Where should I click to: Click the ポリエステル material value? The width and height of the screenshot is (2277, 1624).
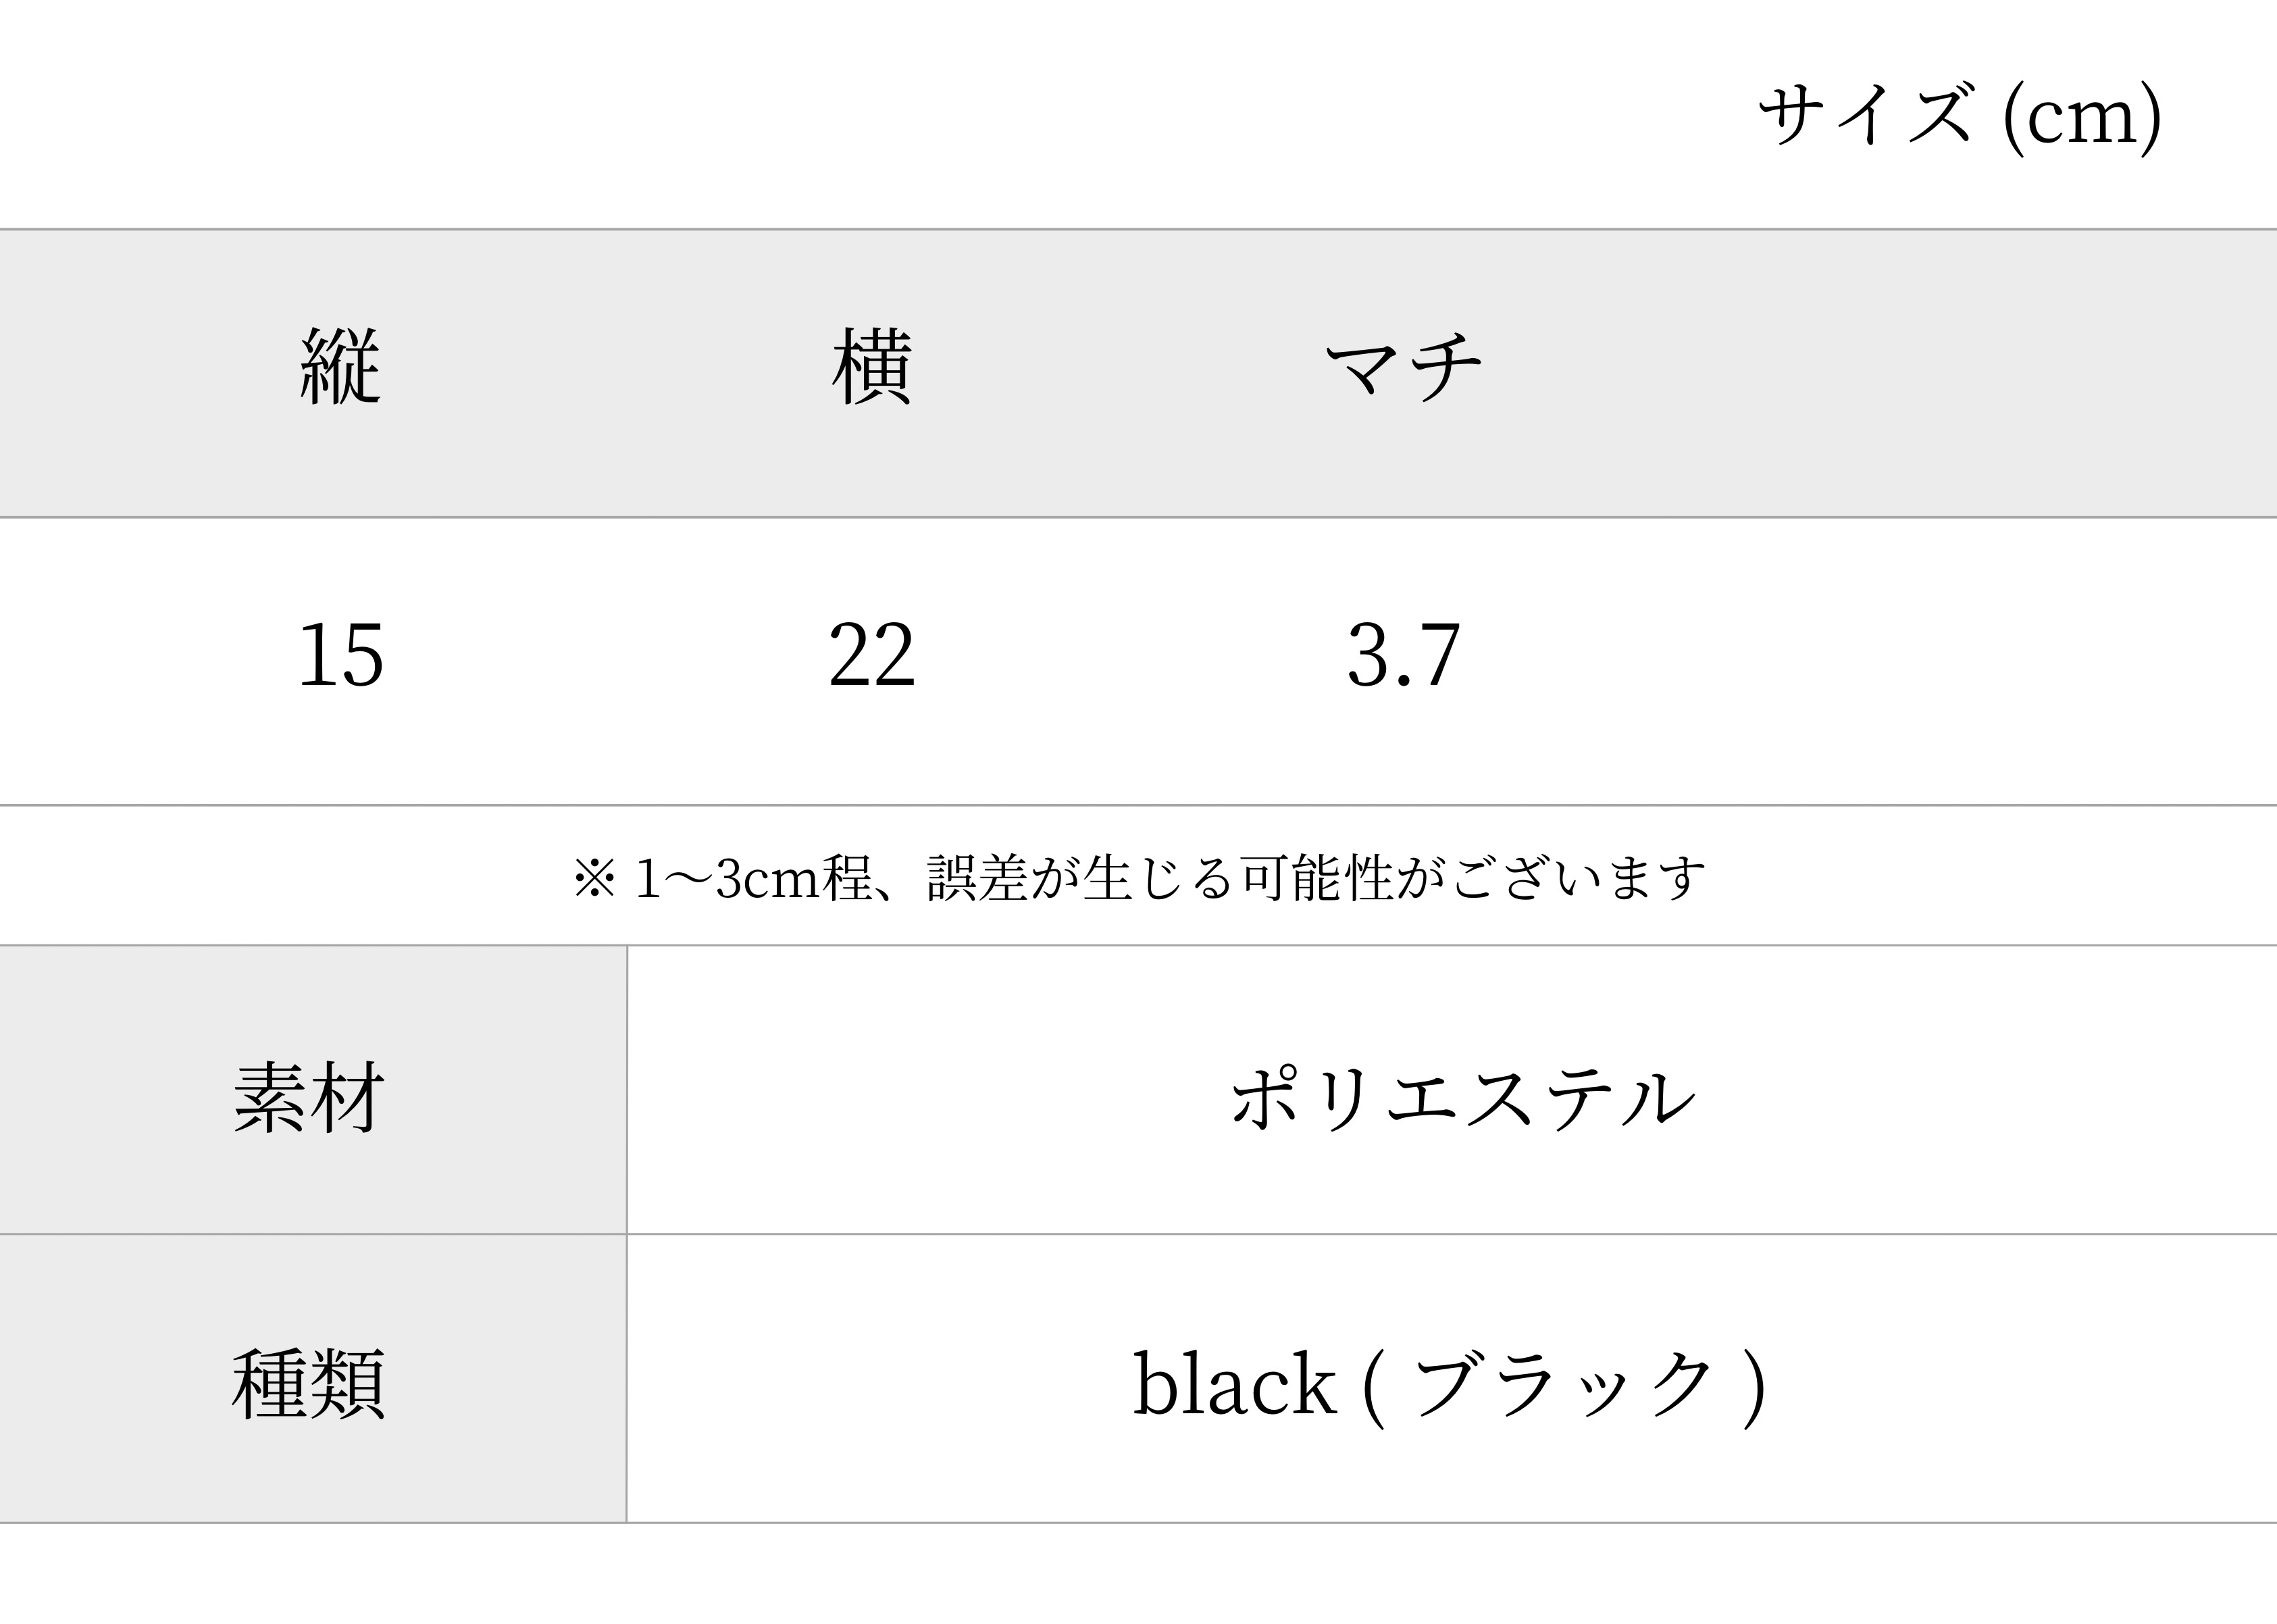pyautogui.click(x=1463, y=1098)
